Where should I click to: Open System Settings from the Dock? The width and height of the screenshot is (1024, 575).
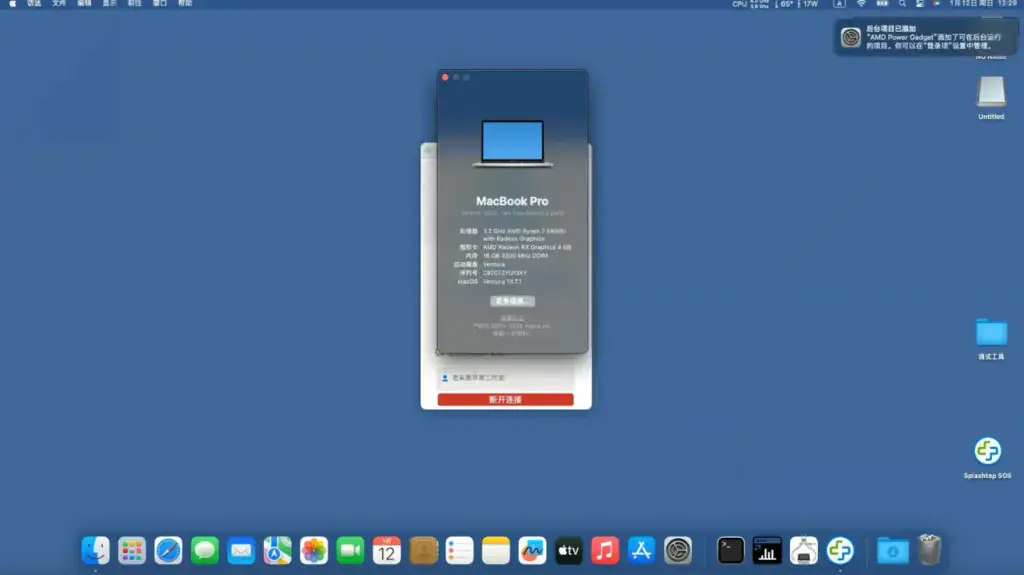[x=678, y=550]
